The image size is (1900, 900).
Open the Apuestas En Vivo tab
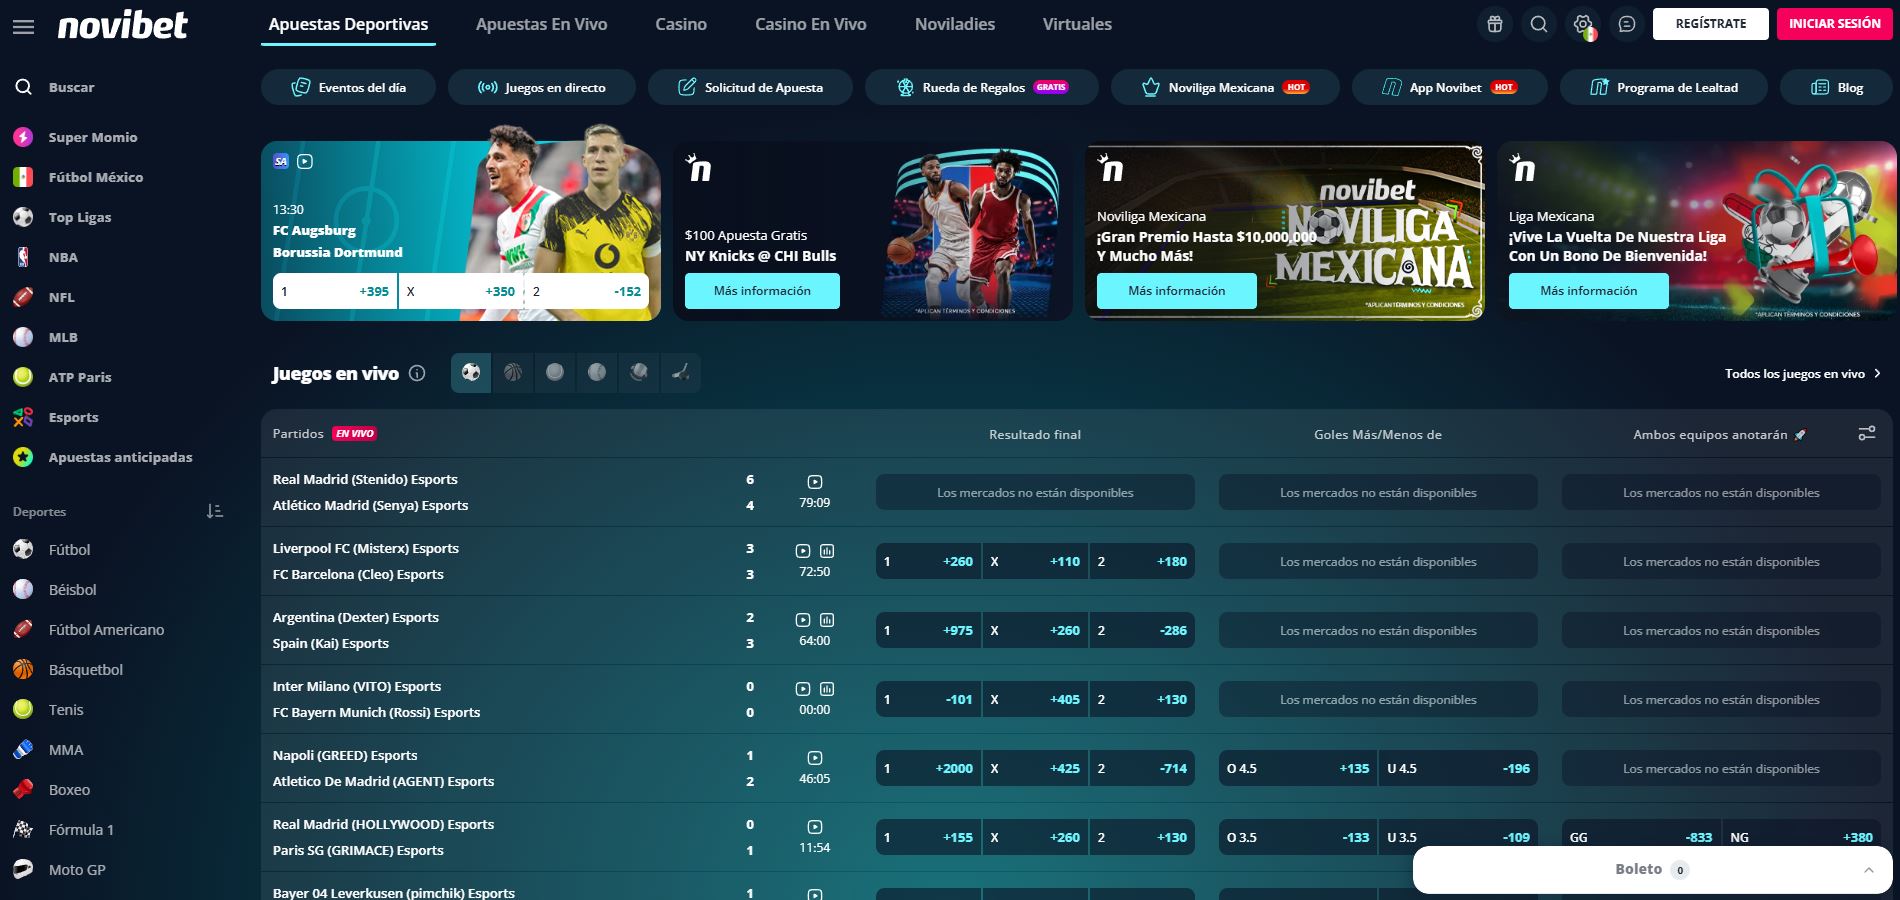(541, 24)
